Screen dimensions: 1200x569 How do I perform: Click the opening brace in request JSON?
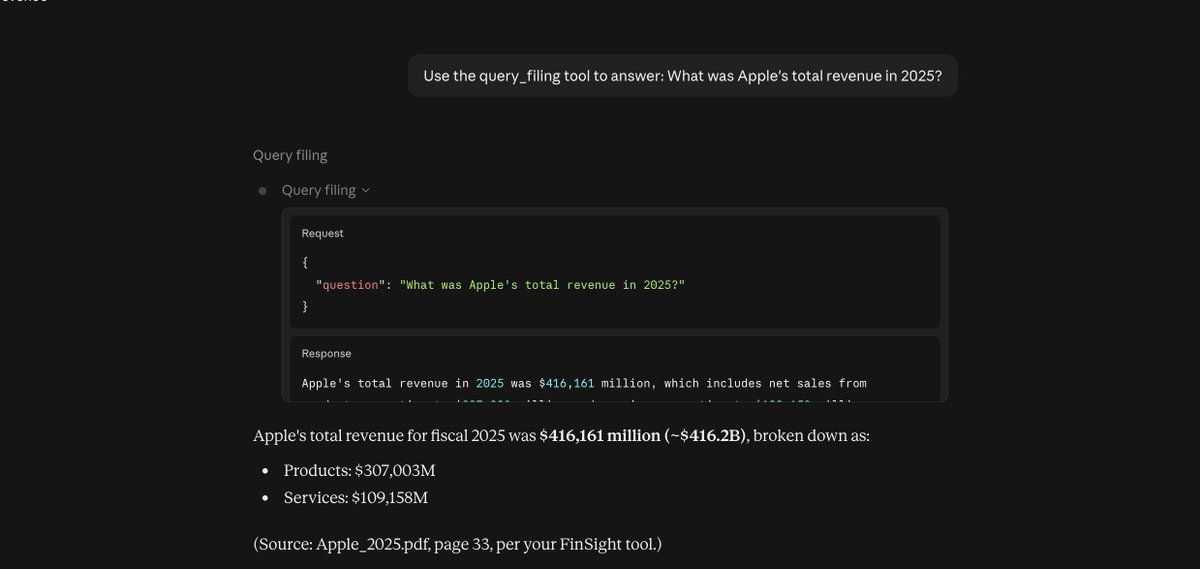(x=305, y=263)
